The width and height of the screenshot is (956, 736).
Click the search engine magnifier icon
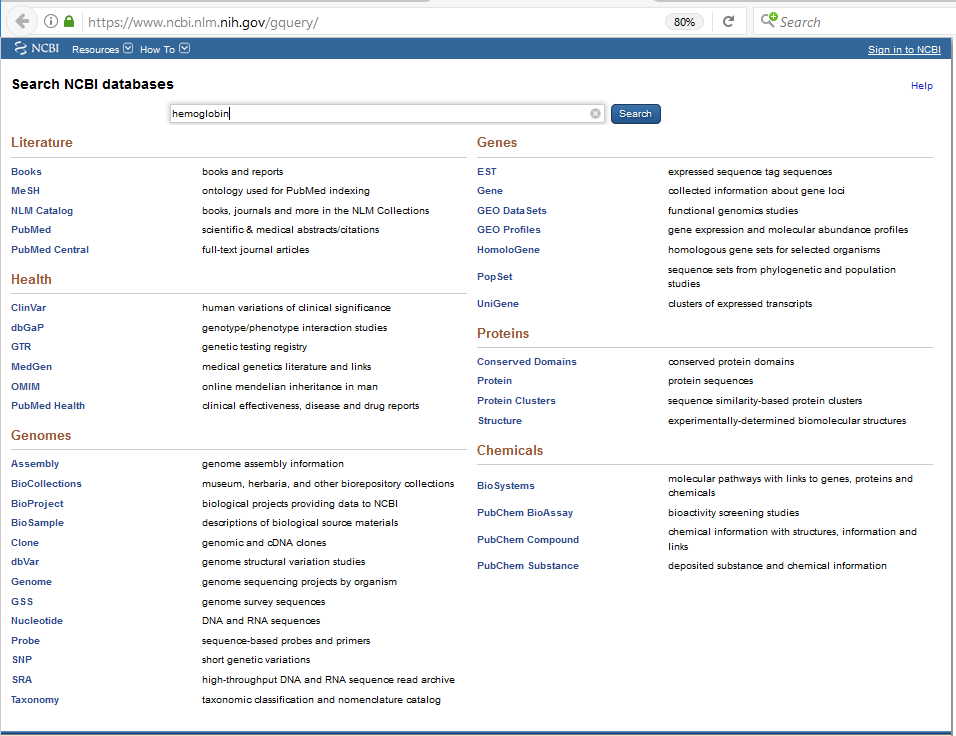click(768, 21)
